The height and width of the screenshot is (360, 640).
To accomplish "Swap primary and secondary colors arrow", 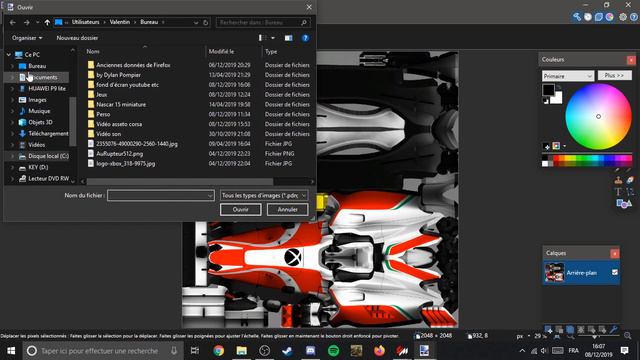I will point(559,87).
